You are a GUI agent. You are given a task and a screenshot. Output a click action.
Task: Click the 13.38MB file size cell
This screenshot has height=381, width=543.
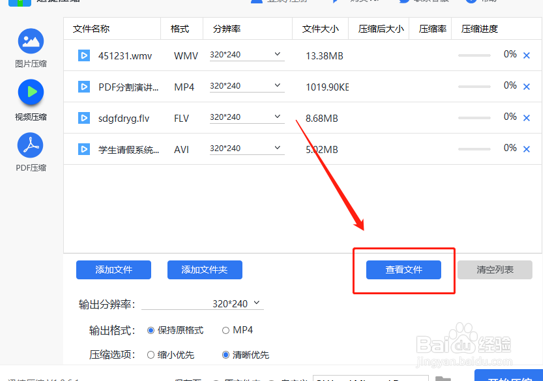point(324,56)
